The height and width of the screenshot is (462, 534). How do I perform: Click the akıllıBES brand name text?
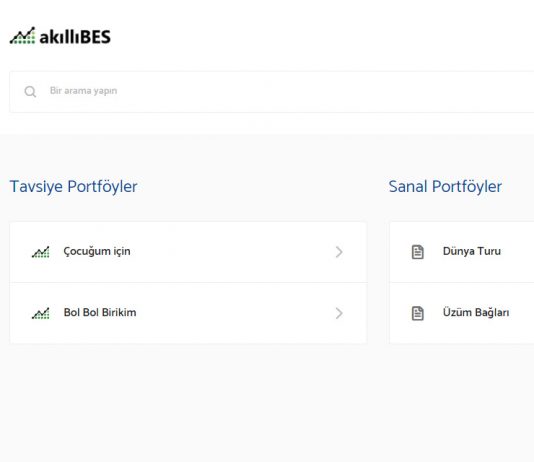(75, 37)
